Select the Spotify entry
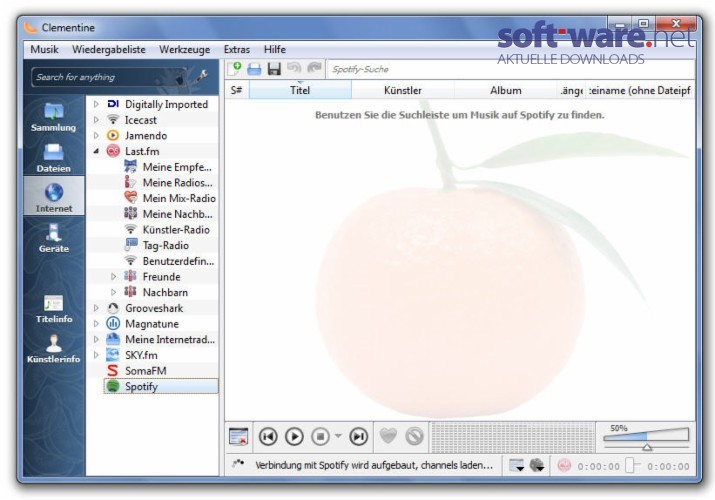This screenshot has width=715, height=500. tap(161, 387)
